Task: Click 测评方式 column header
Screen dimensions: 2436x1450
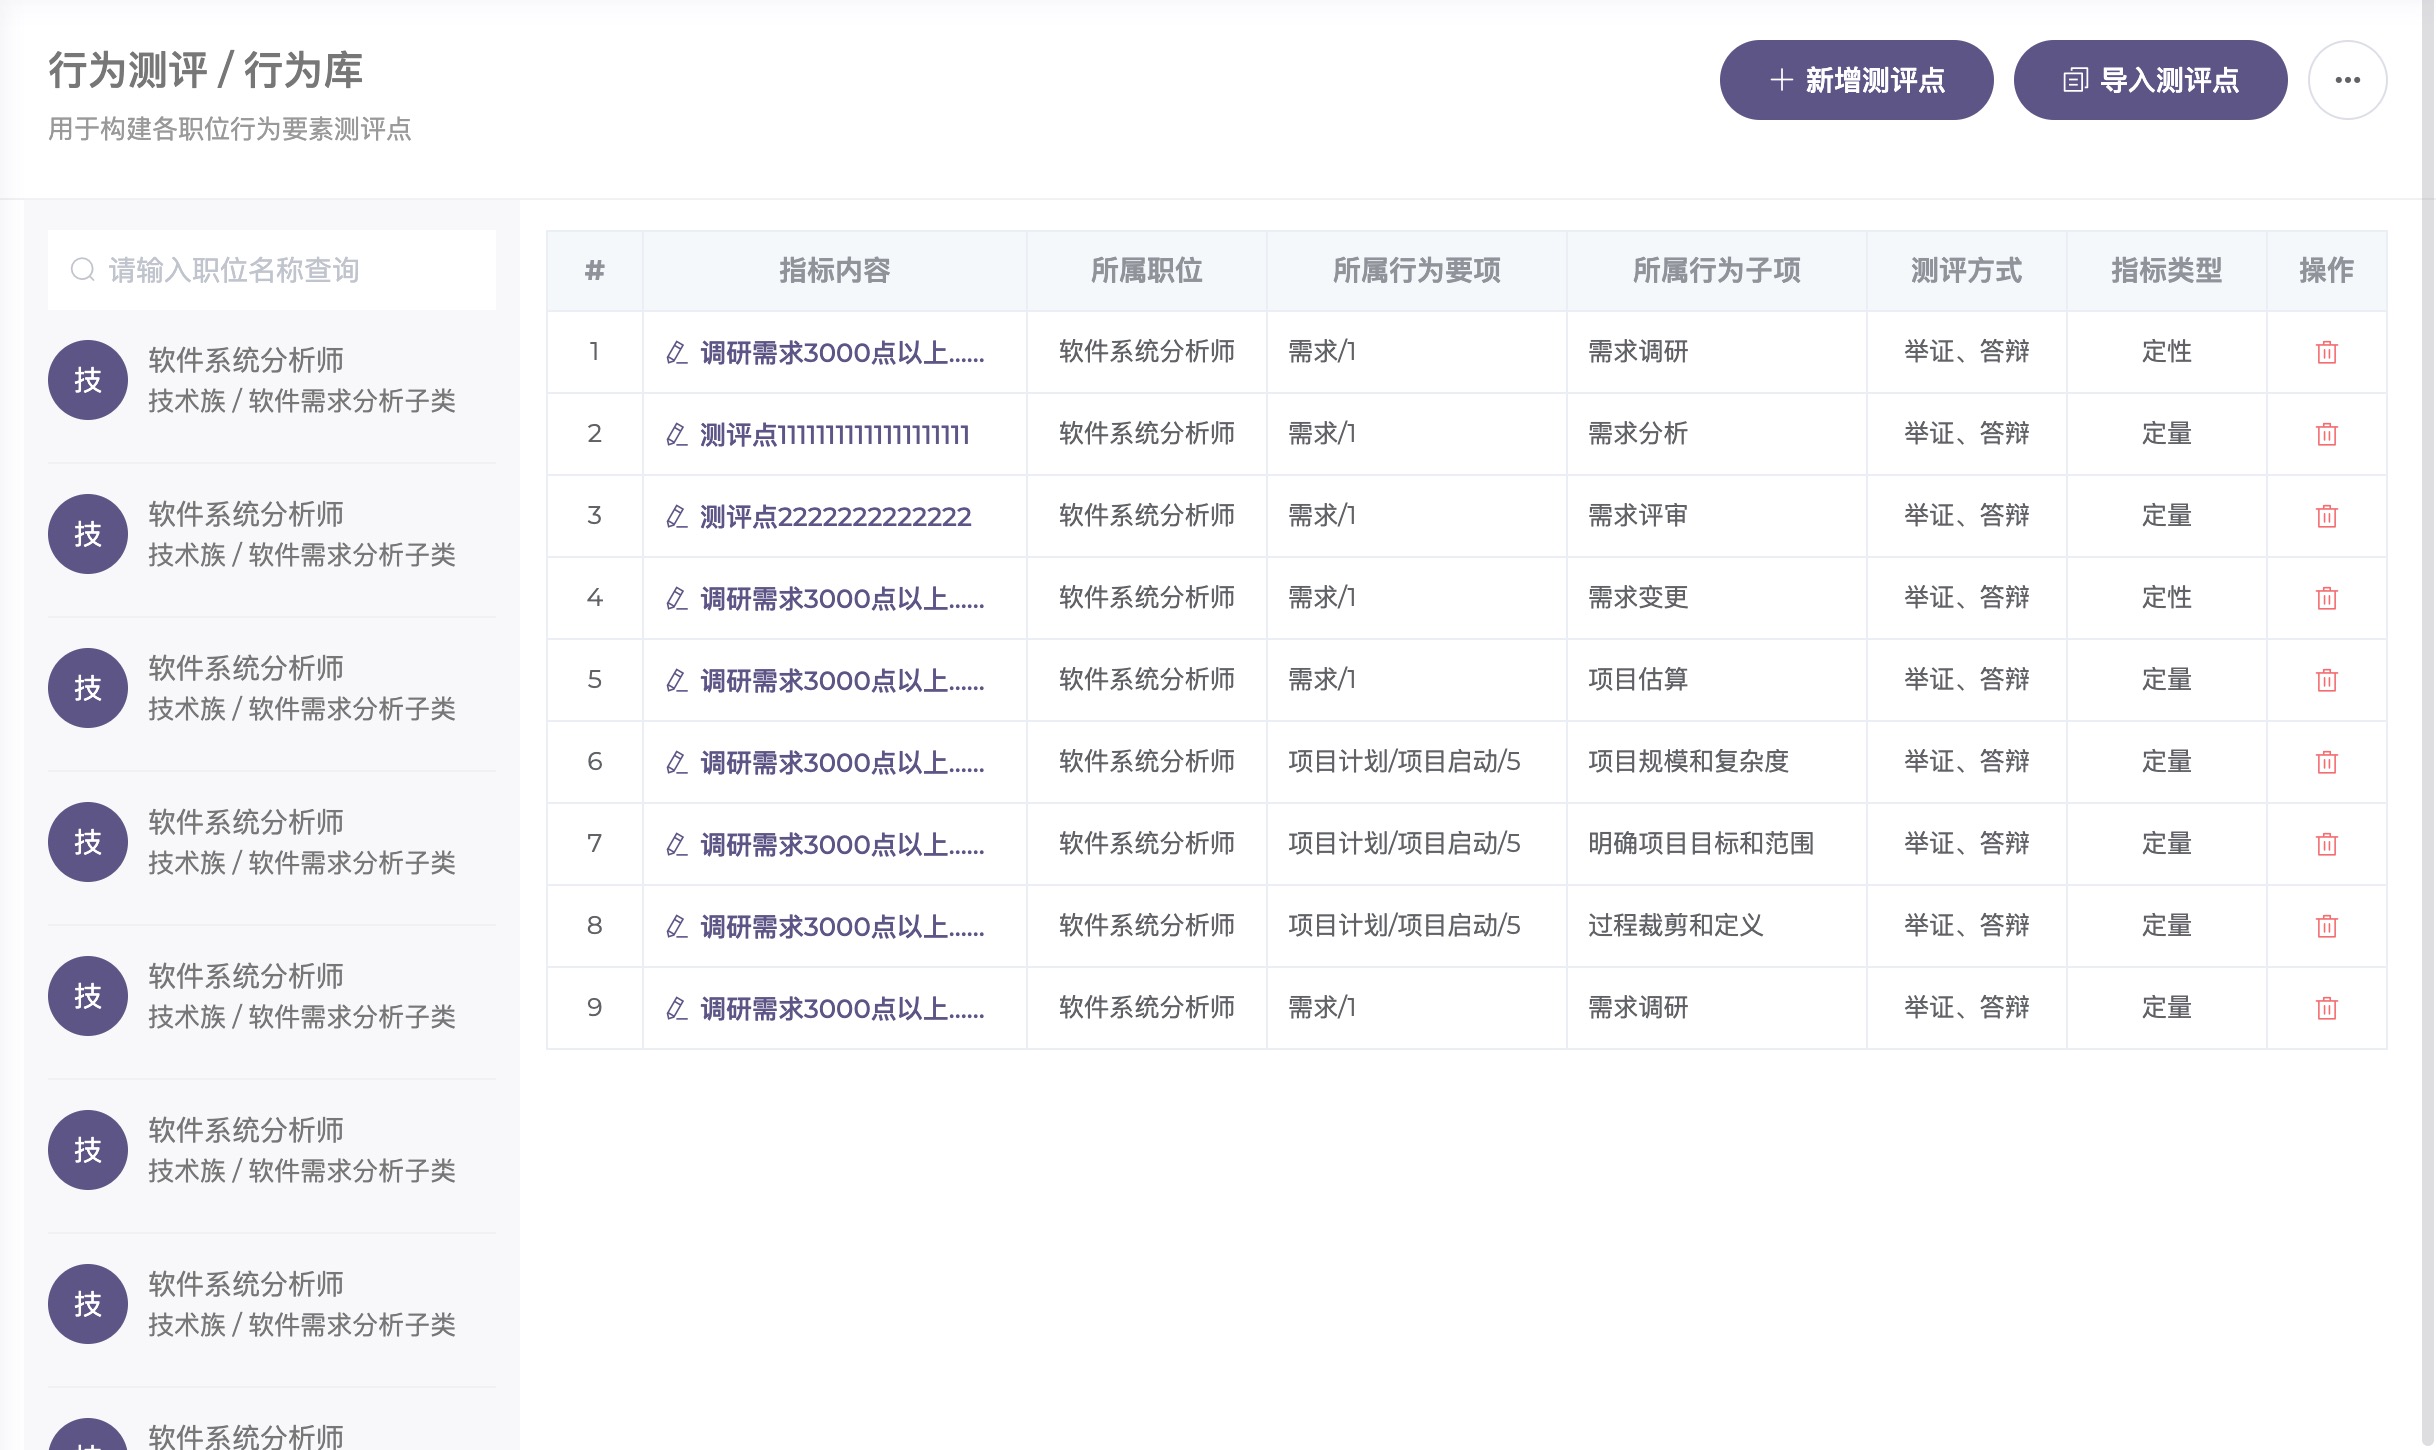Action: 1966,270
